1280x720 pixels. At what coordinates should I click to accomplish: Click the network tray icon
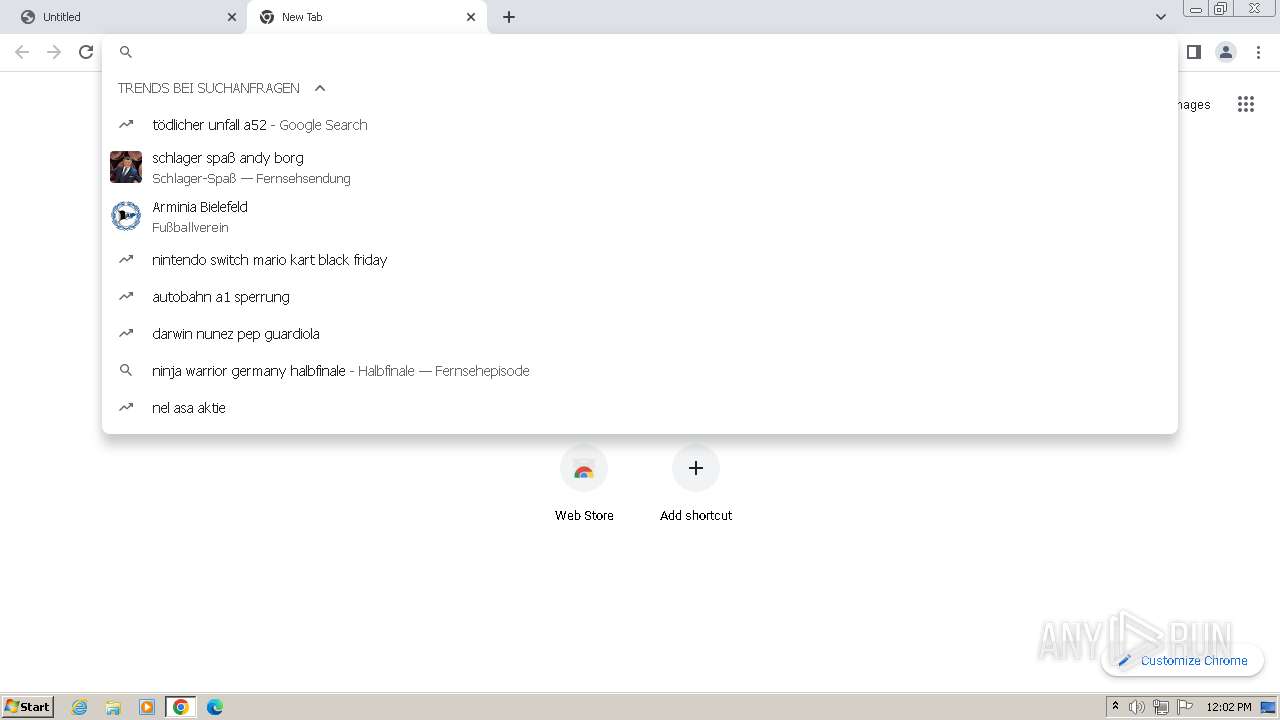1161,707
